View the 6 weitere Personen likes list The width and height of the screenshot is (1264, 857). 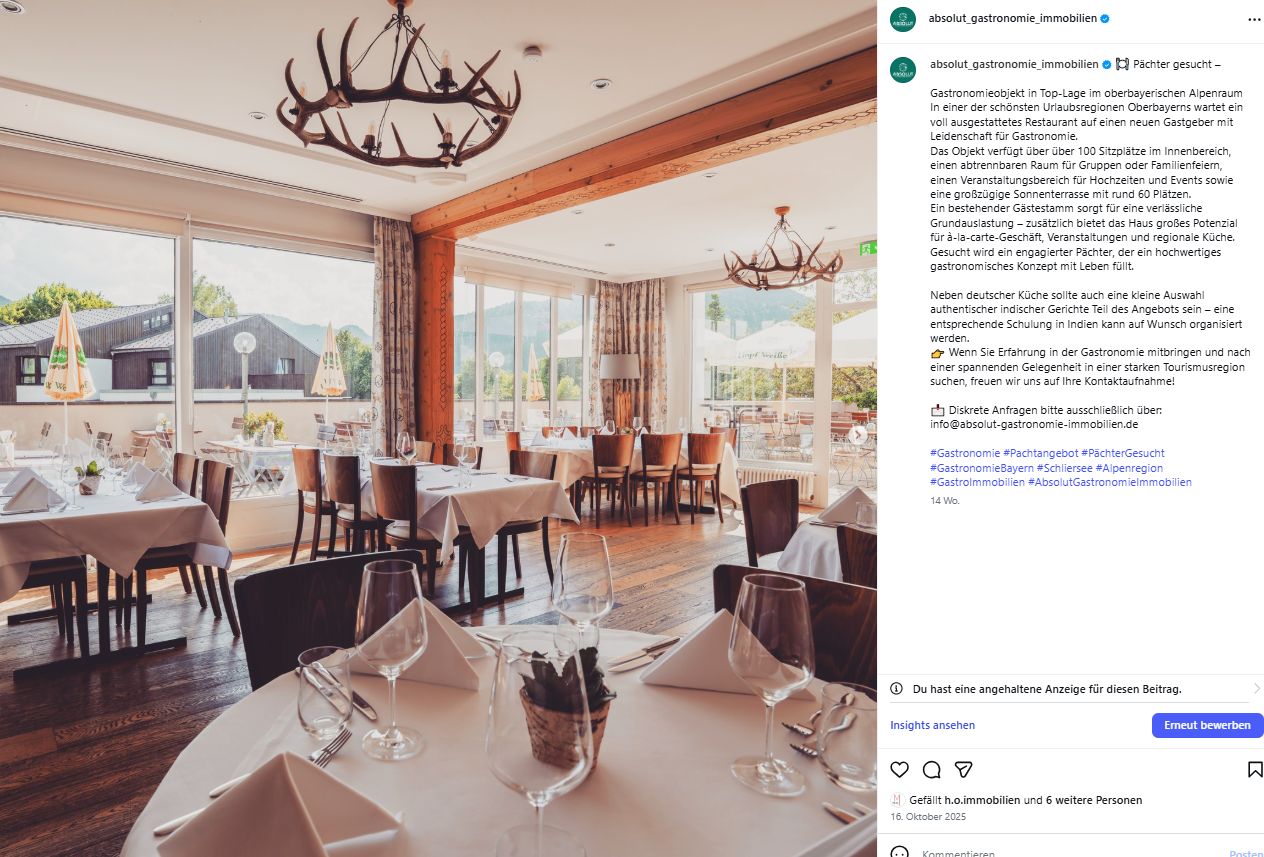[1094, 800]
